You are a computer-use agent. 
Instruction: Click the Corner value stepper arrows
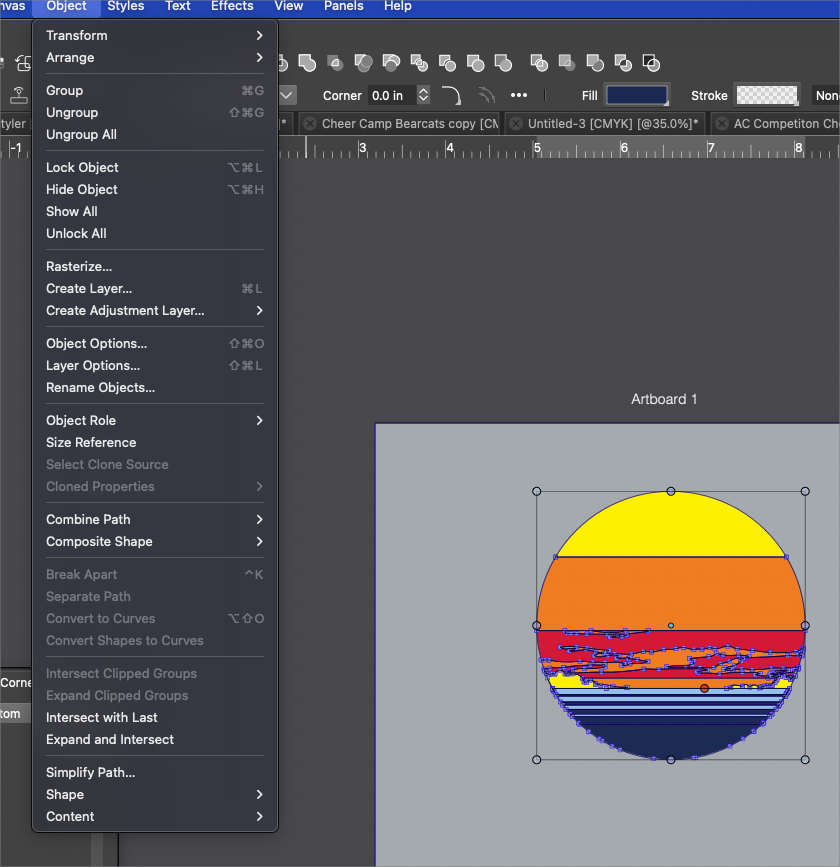[x=423, y=96]
